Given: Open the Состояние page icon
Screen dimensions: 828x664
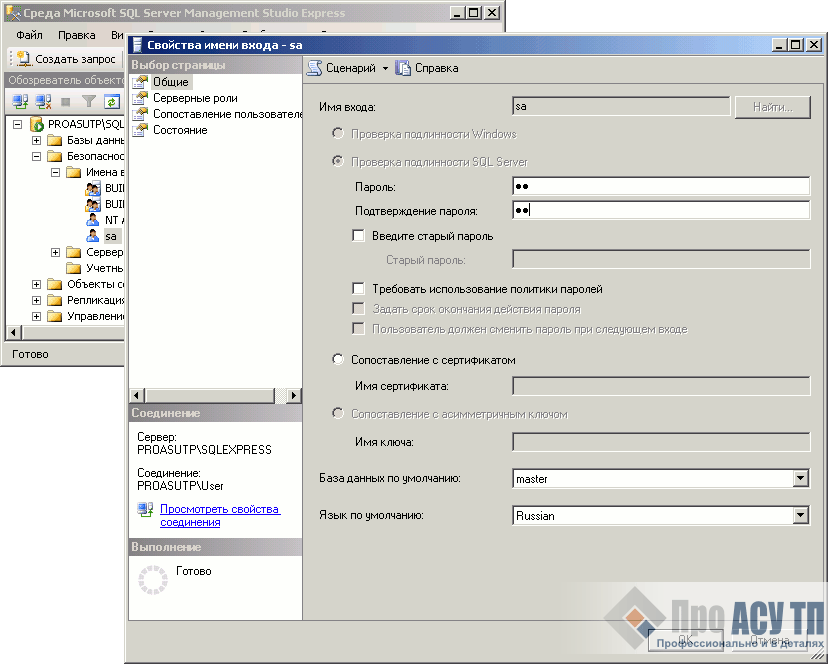Looking at the screenshot, I should pos(140,130).
